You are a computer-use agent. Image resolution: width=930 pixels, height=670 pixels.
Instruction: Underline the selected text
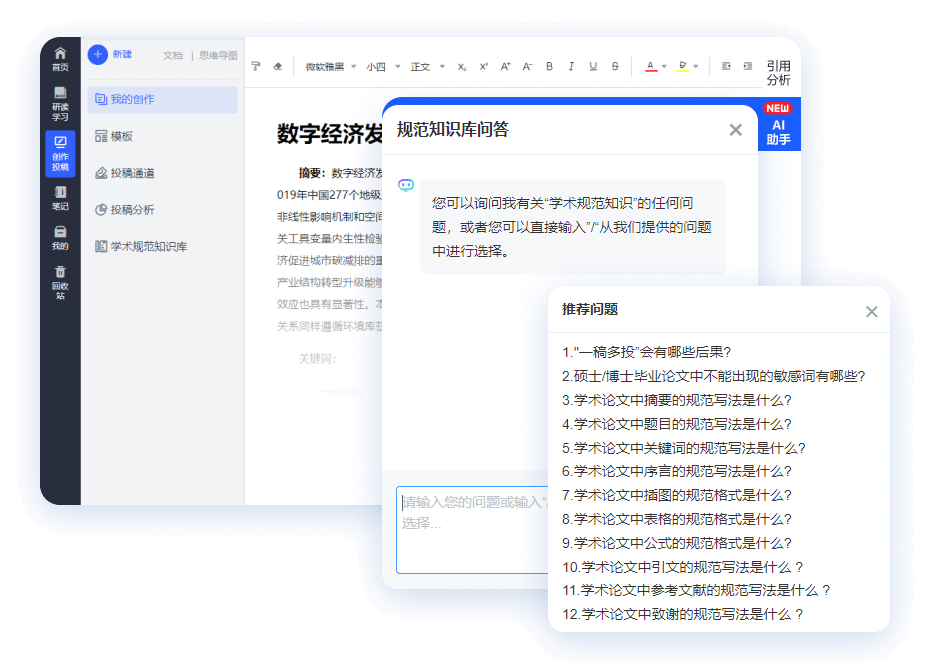pyautogui.click(x=591, y=66)
